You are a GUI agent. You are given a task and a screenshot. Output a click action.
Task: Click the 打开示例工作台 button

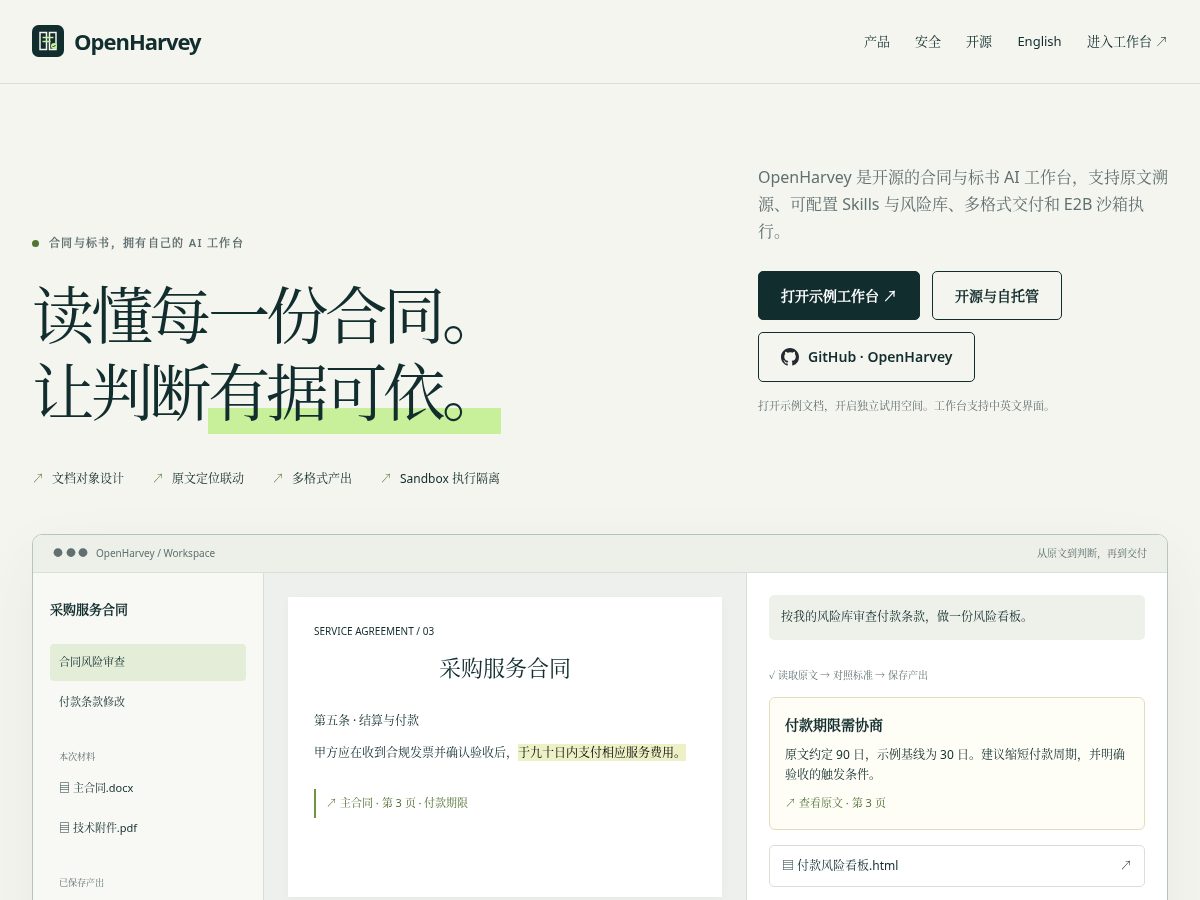pyautogui.click(x=839, y=295)
